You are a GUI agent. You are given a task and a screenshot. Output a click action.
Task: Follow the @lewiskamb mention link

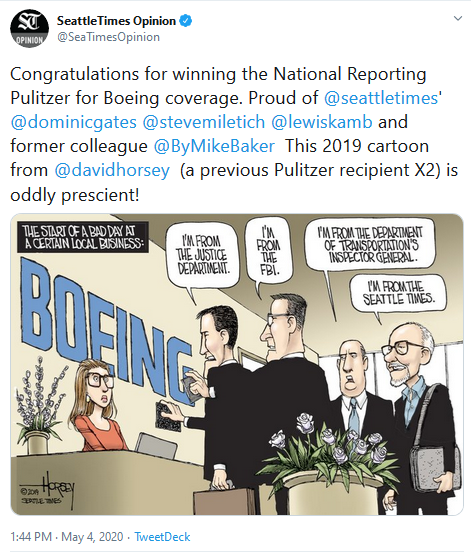[322, 122]
